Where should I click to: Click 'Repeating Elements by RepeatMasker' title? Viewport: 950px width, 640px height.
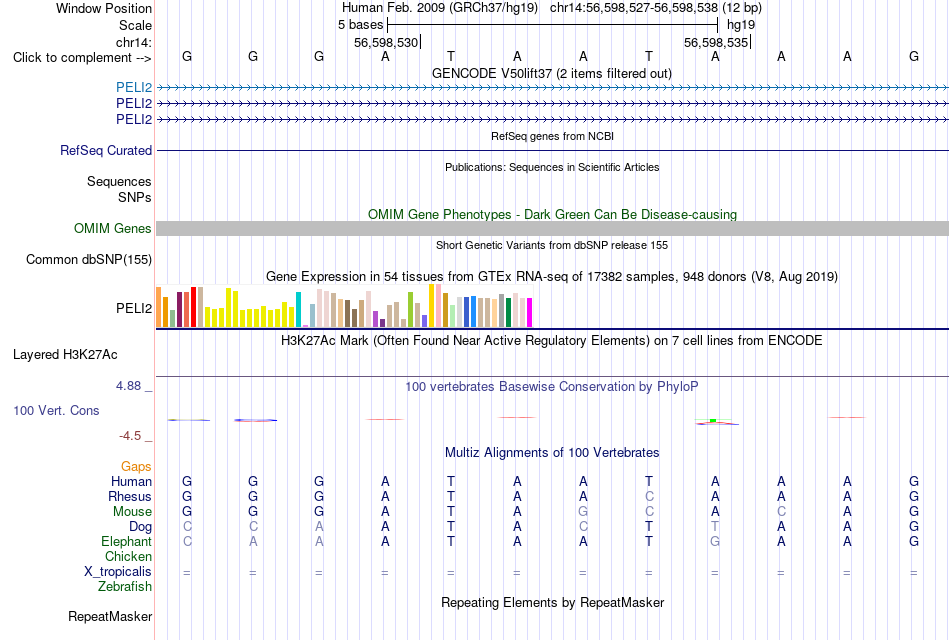pos(553,602)
